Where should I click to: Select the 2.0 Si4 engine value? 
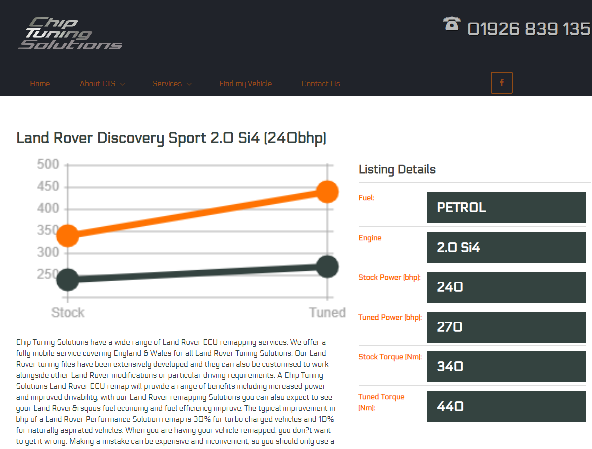coord(506,247)
